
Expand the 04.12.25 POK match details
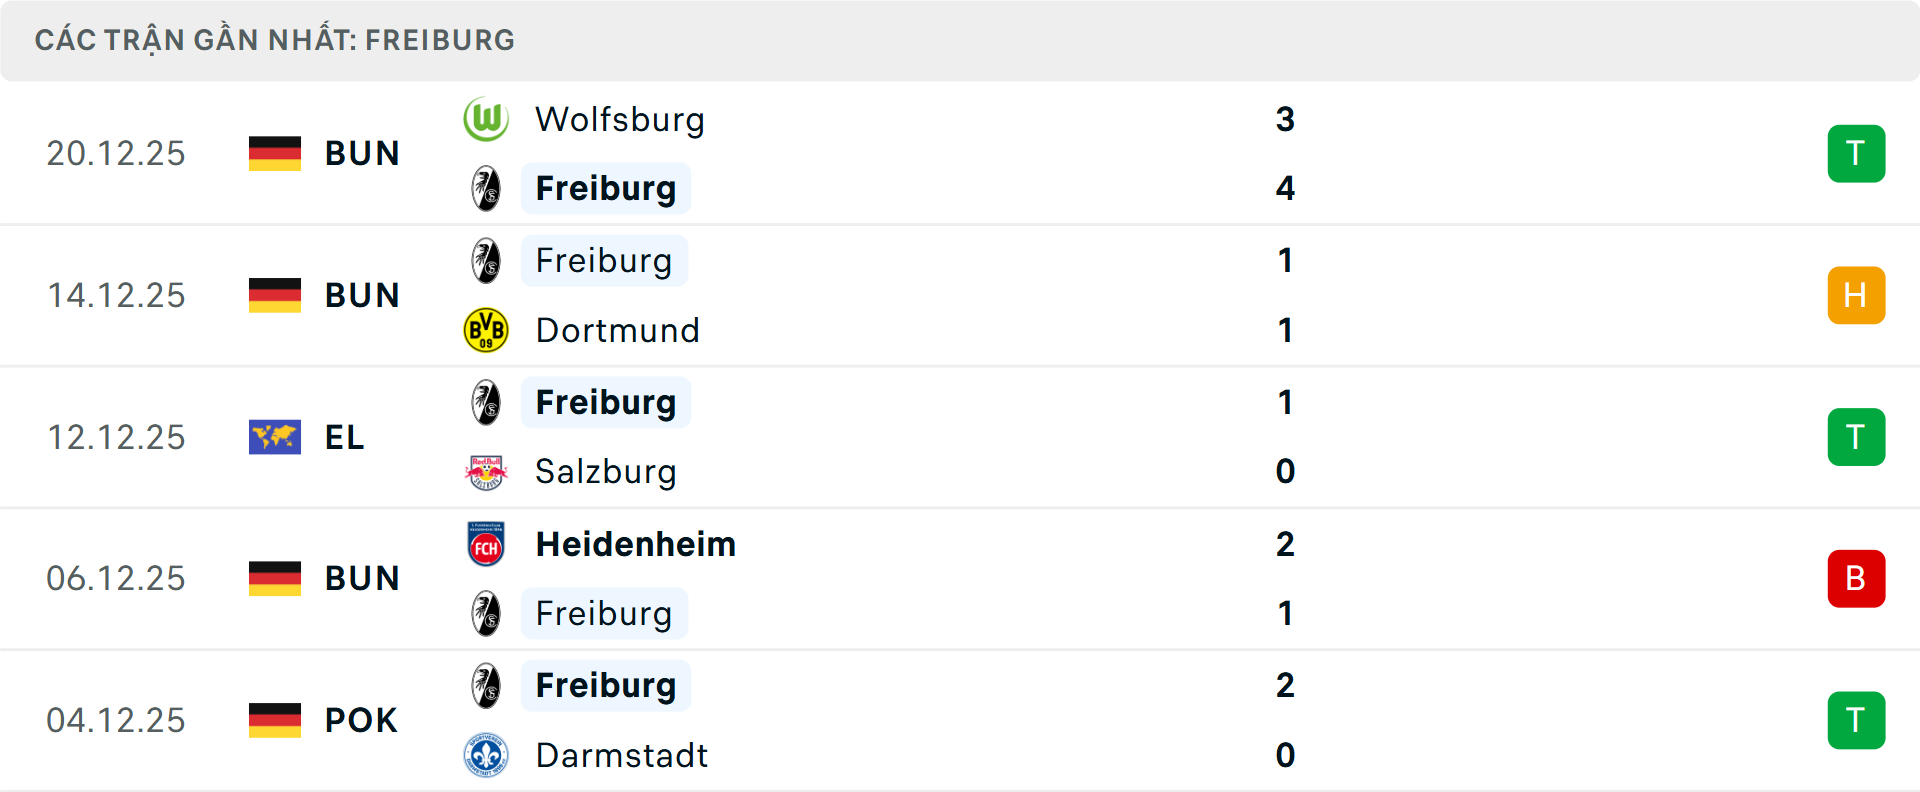[x=960, y=720]
